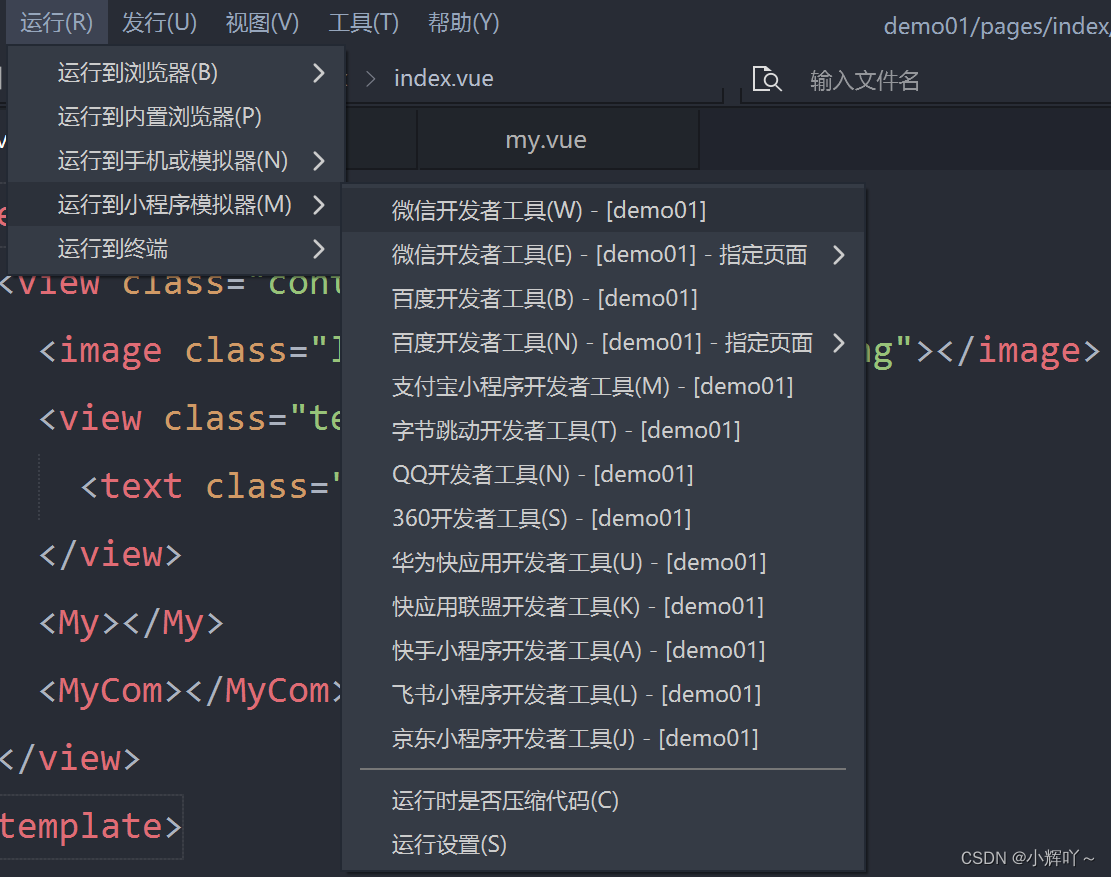Open the 视图(V) menu
1111x877 pixels.
click(262, 23)
